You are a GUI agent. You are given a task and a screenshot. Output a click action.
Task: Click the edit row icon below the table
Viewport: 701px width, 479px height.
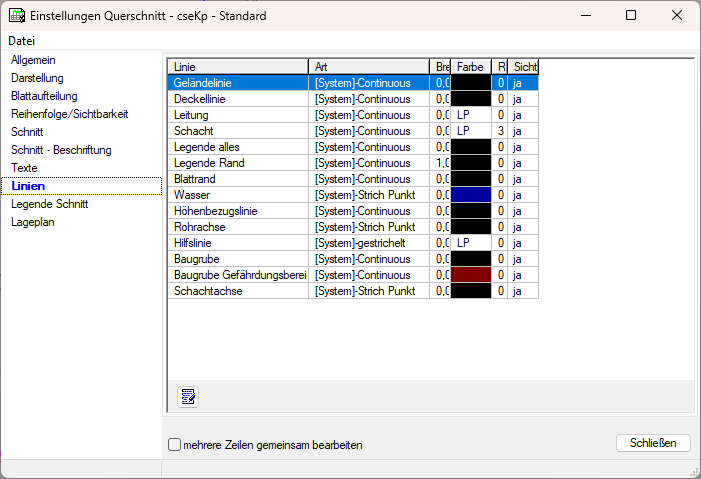pyautogui.click(x=187, y=397)
